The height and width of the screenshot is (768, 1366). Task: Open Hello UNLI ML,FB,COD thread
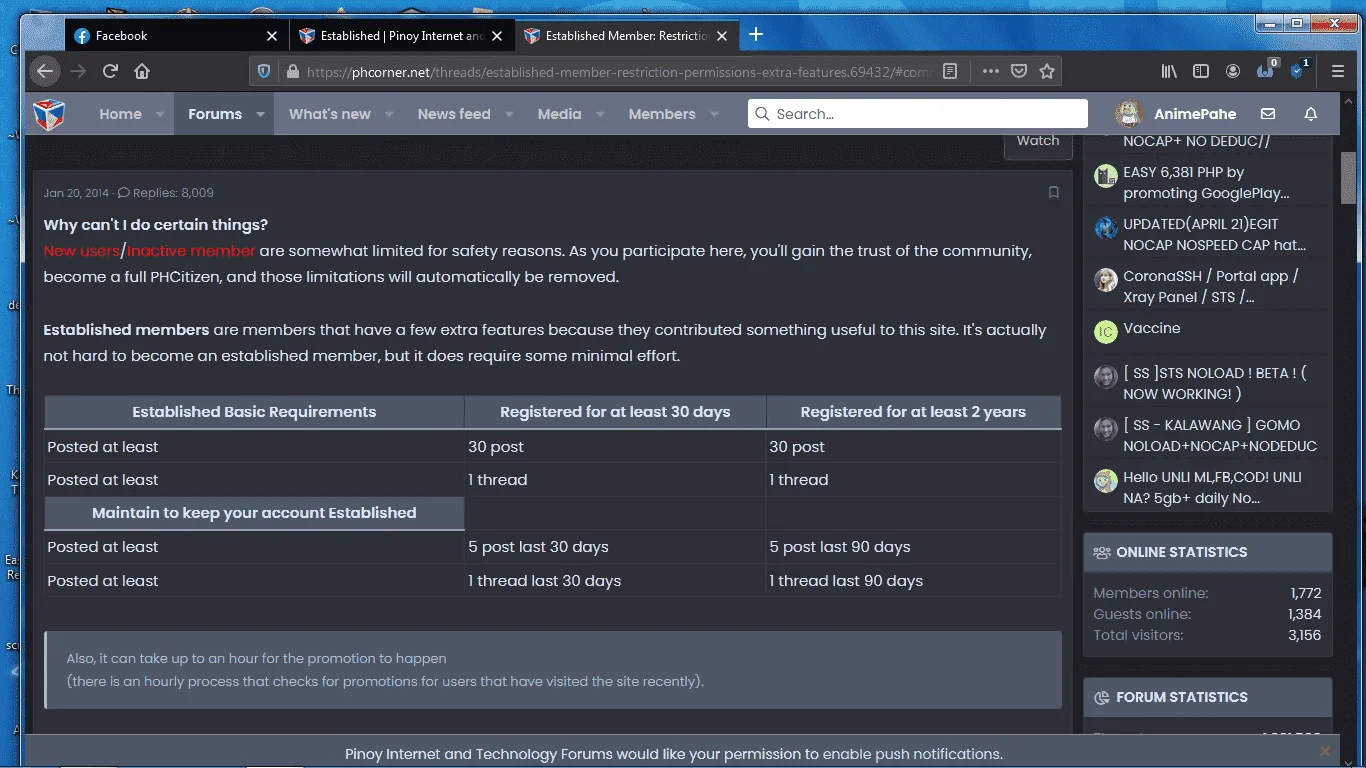click(x=1212, y=488)
